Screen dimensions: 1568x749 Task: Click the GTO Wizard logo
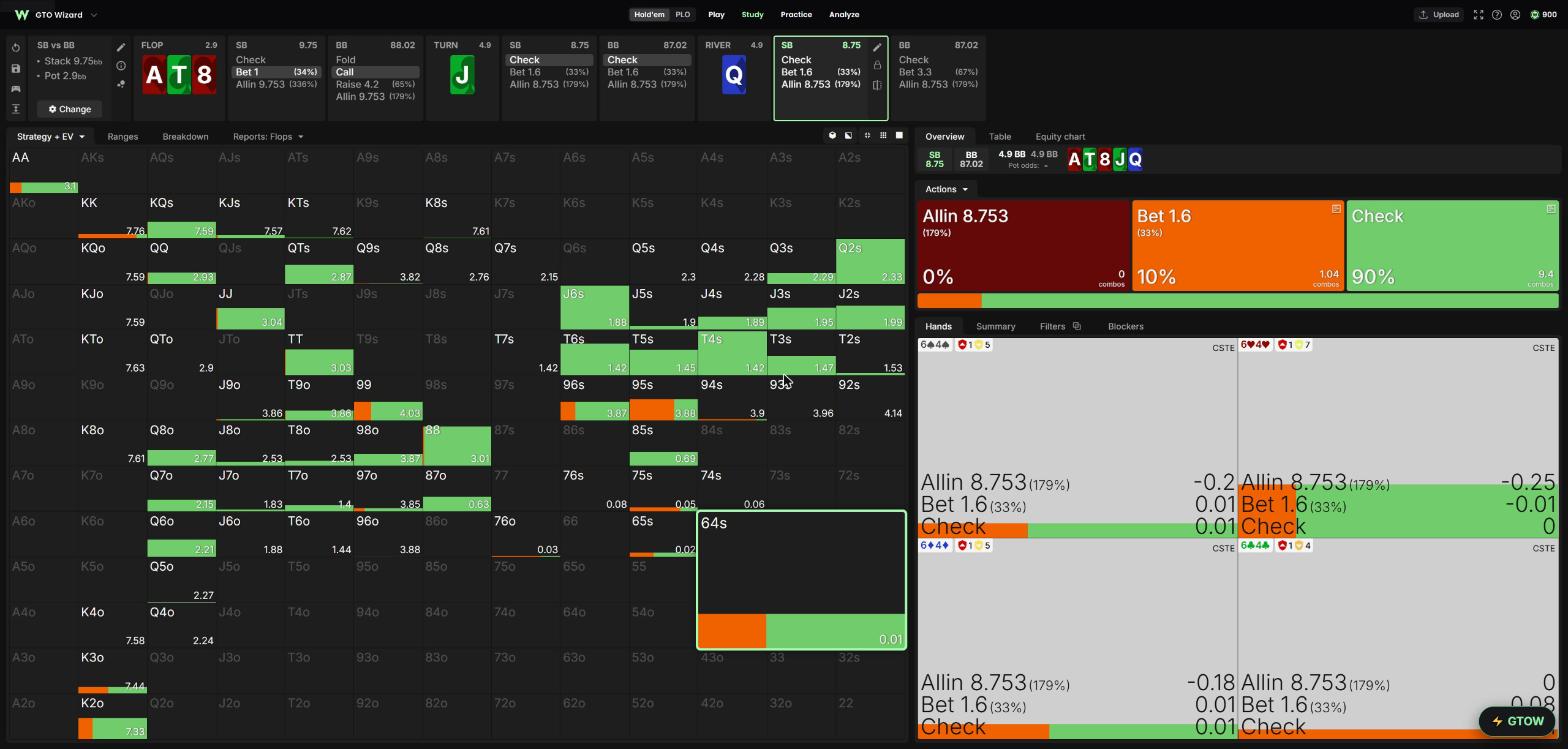pyautogui.click(x=22, y=15)
